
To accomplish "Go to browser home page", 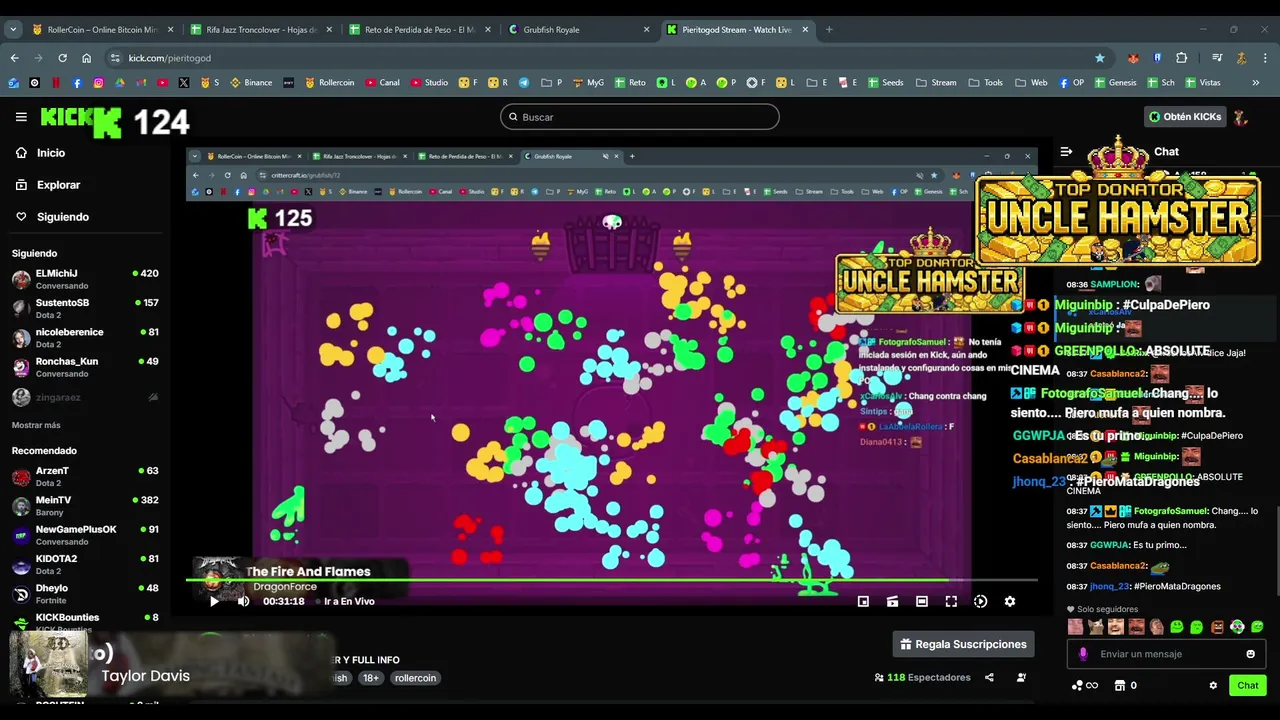I will (86, 58).
